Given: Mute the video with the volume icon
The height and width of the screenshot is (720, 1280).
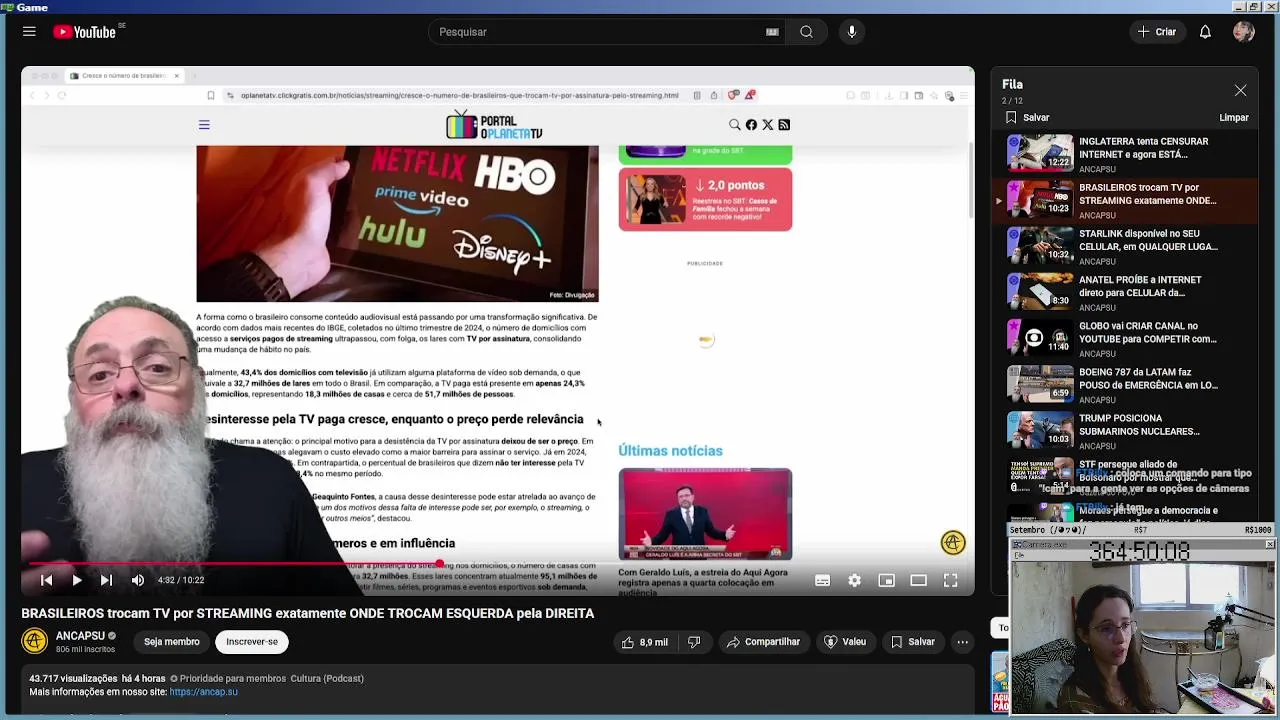Looking at the screenshot, I should 138,580.
